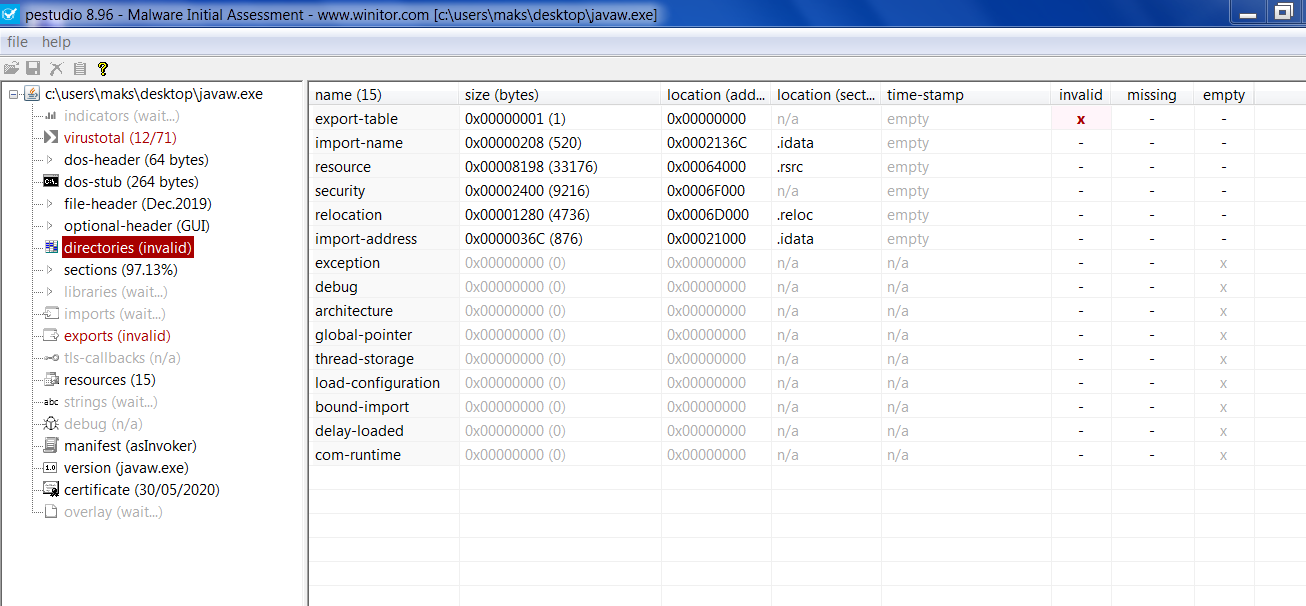1306x606 pixels.
Task: Click the dos-stub console icon
Action: point(51,182)
